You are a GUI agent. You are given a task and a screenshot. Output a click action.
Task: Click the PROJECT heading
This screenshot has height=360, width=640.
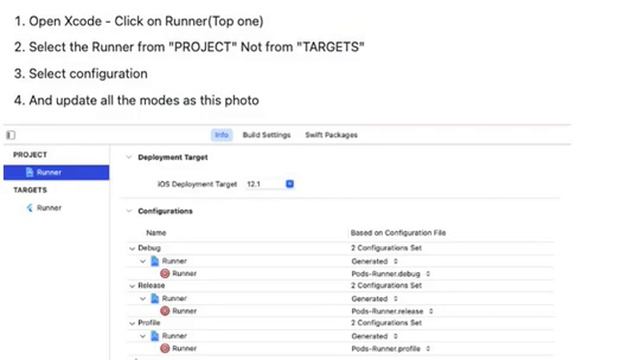click(x=30, y=155)
